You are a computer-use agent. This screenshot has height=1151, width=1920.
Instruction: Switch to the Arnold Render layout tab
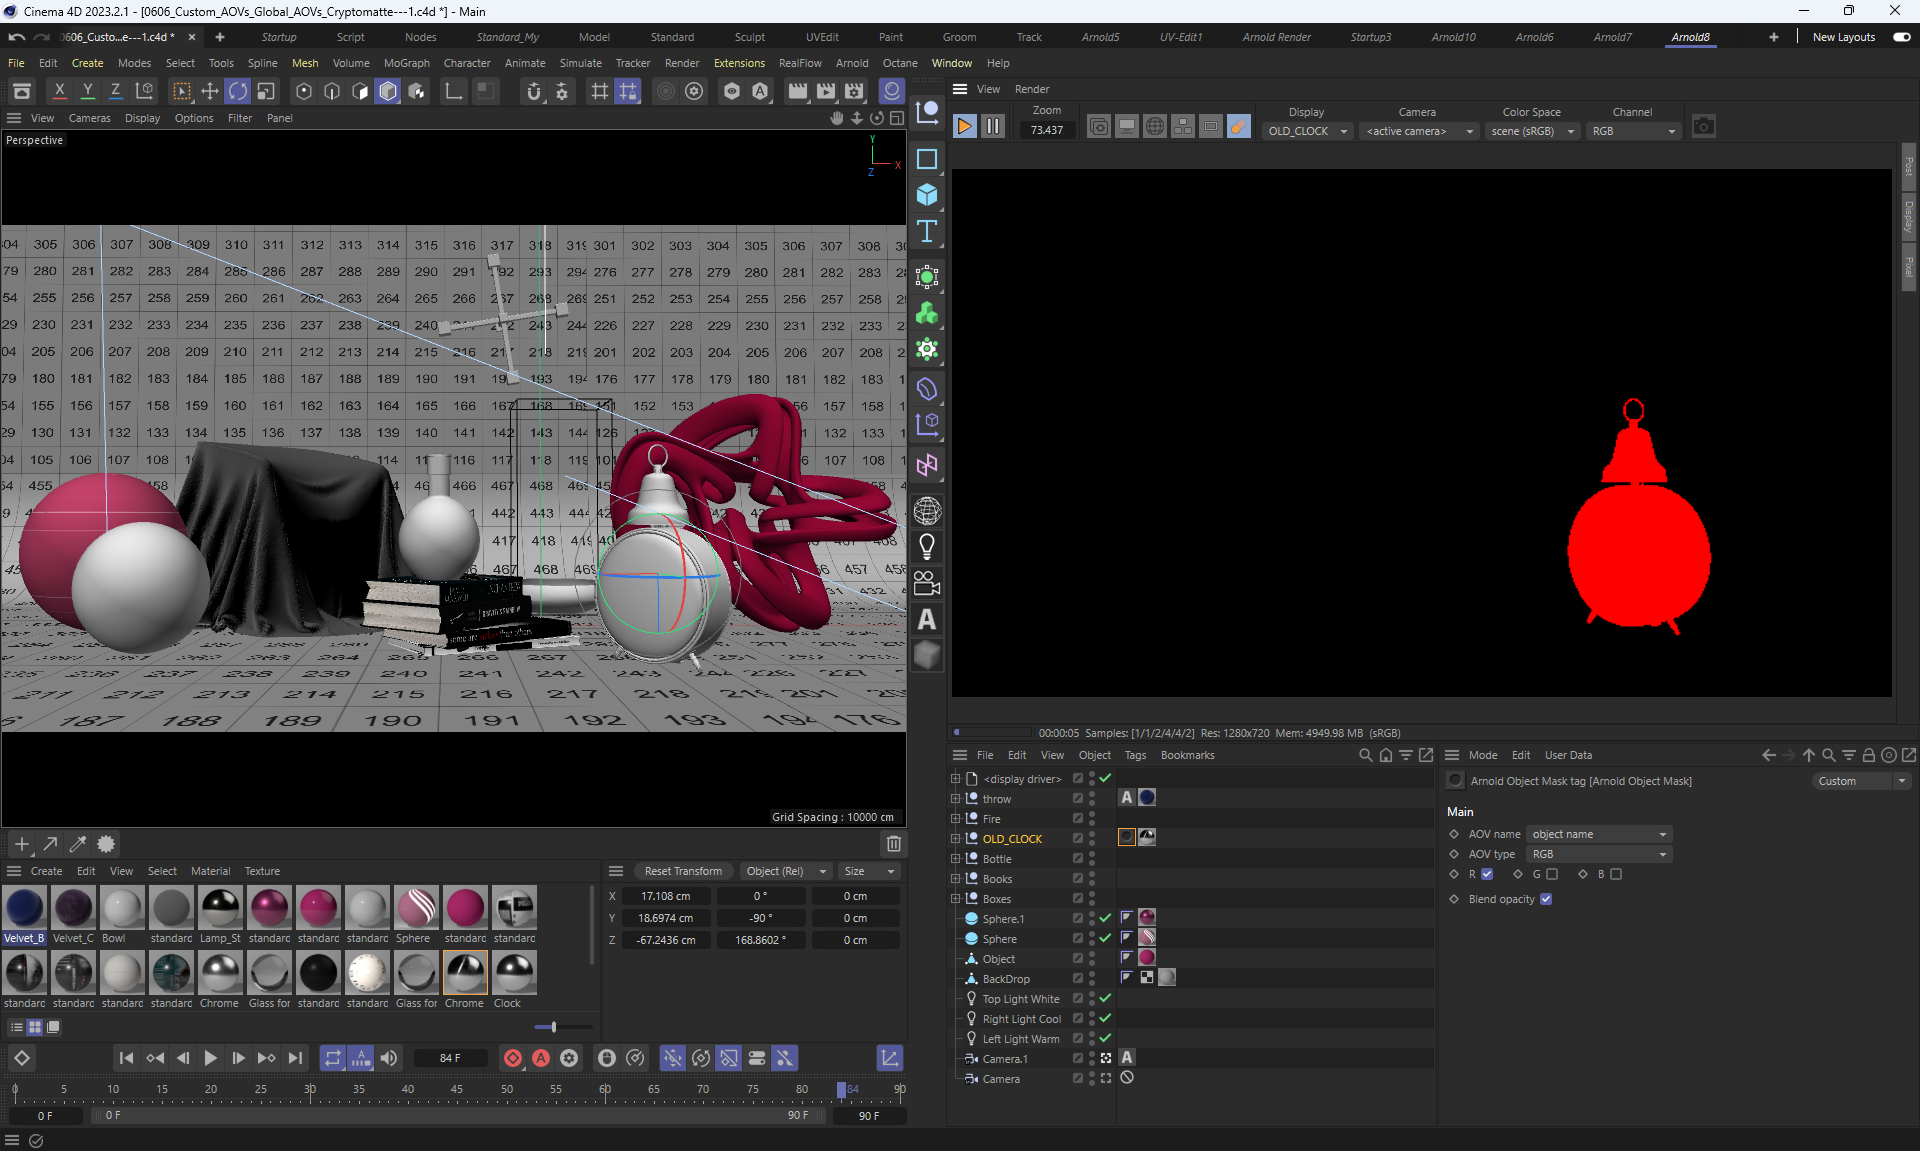1276,37
